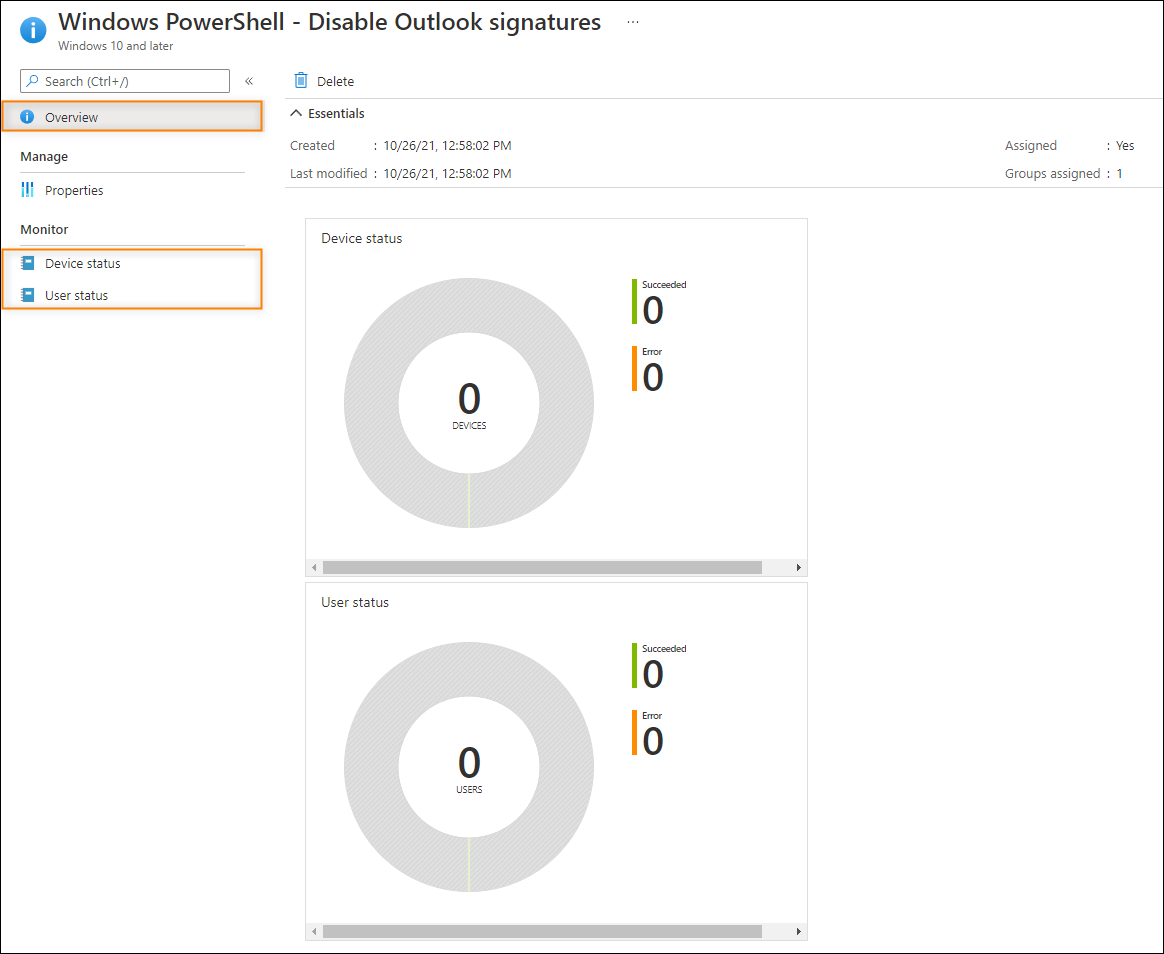This screenshot has height=954, width=1164.
Task: Click right arrow of User status scrollbar
Action: point(799,931)
